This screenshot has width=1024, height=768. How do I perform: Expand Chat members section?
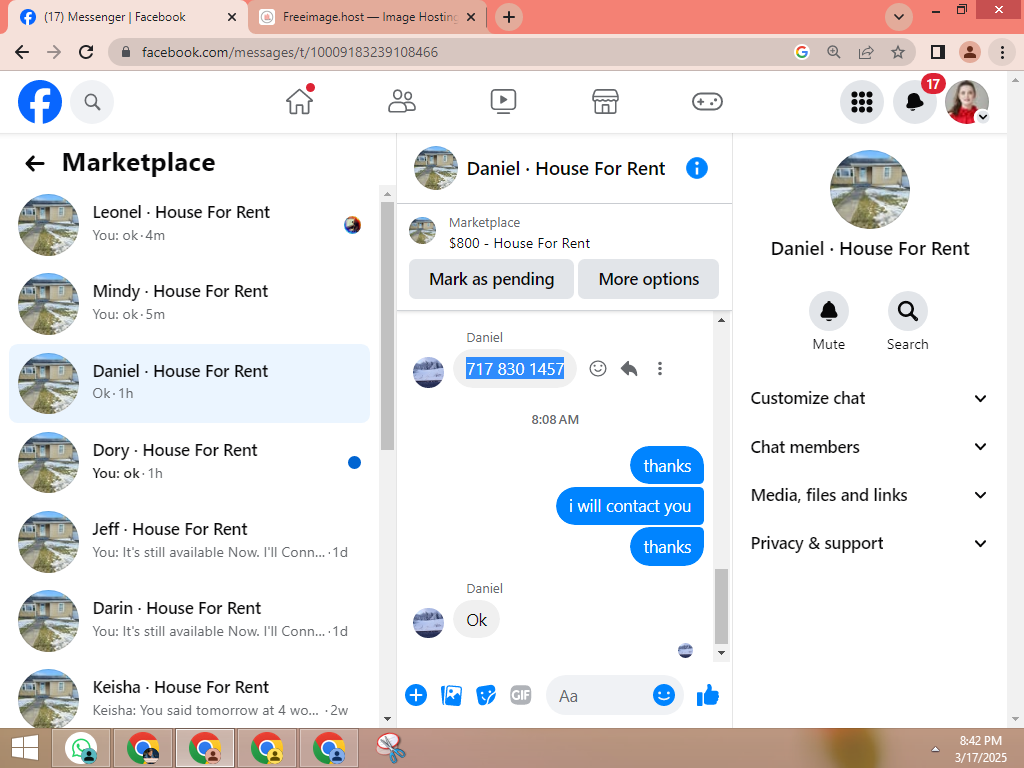point(869,447)
